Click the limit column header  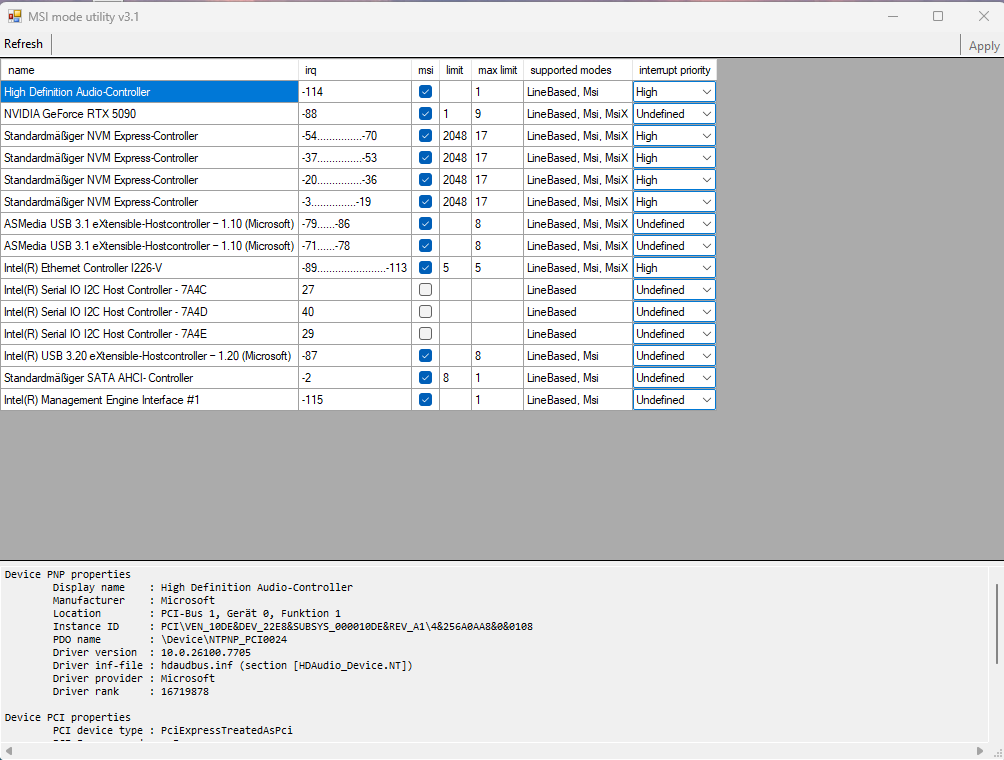[x=455, y=70]
